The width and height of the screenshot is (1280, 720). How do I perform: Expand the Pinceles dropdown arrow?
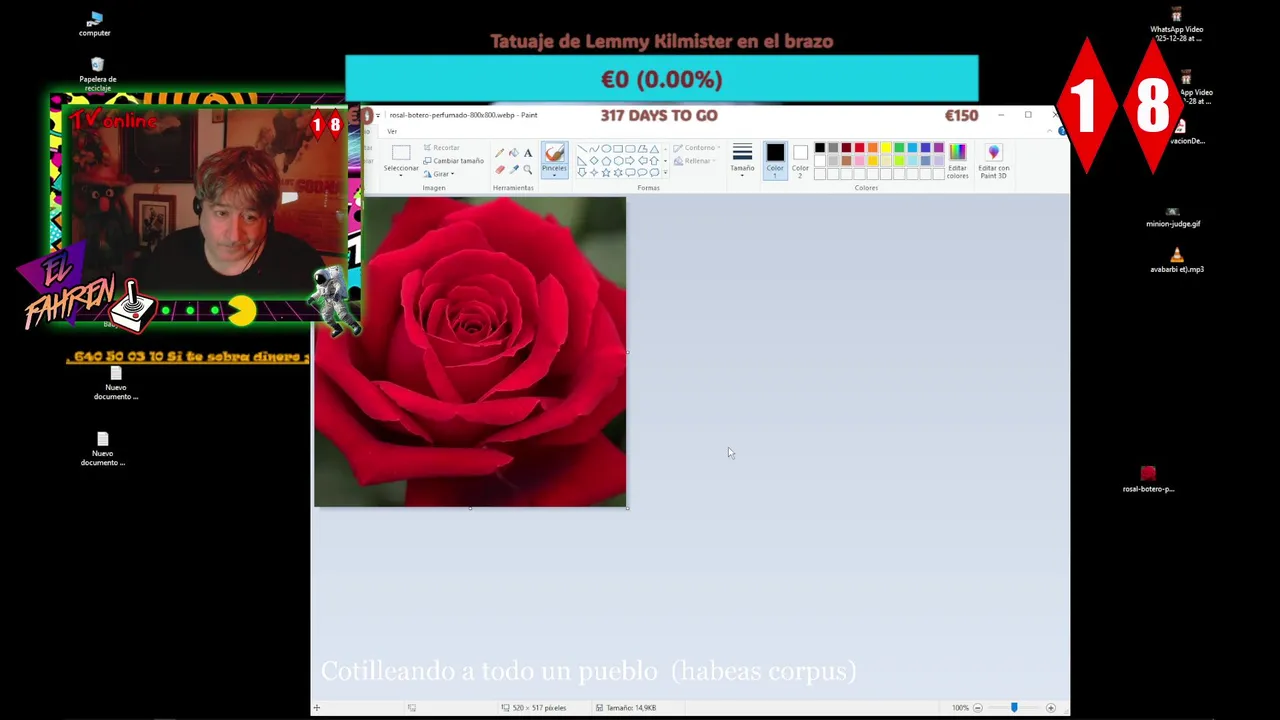pyautogui.click(x=555, y=175)
